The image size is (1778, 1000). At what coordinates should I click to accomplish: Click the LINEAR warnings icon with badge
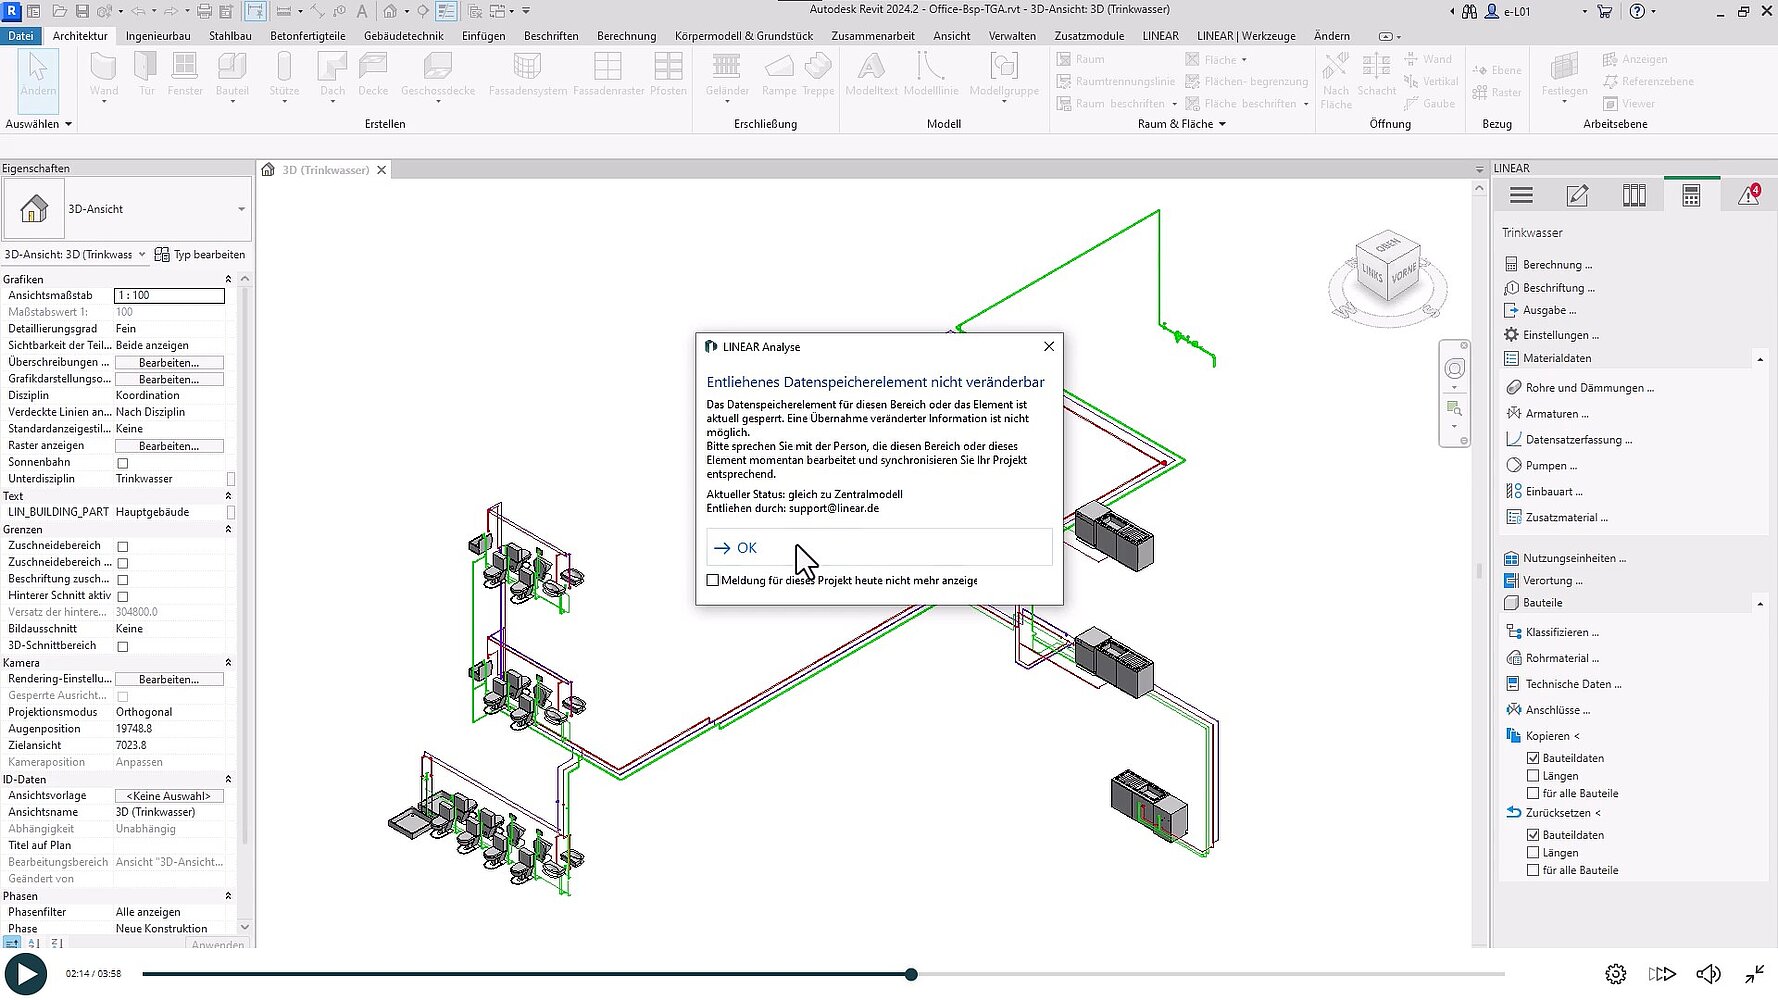click(x=1748, y=196)
